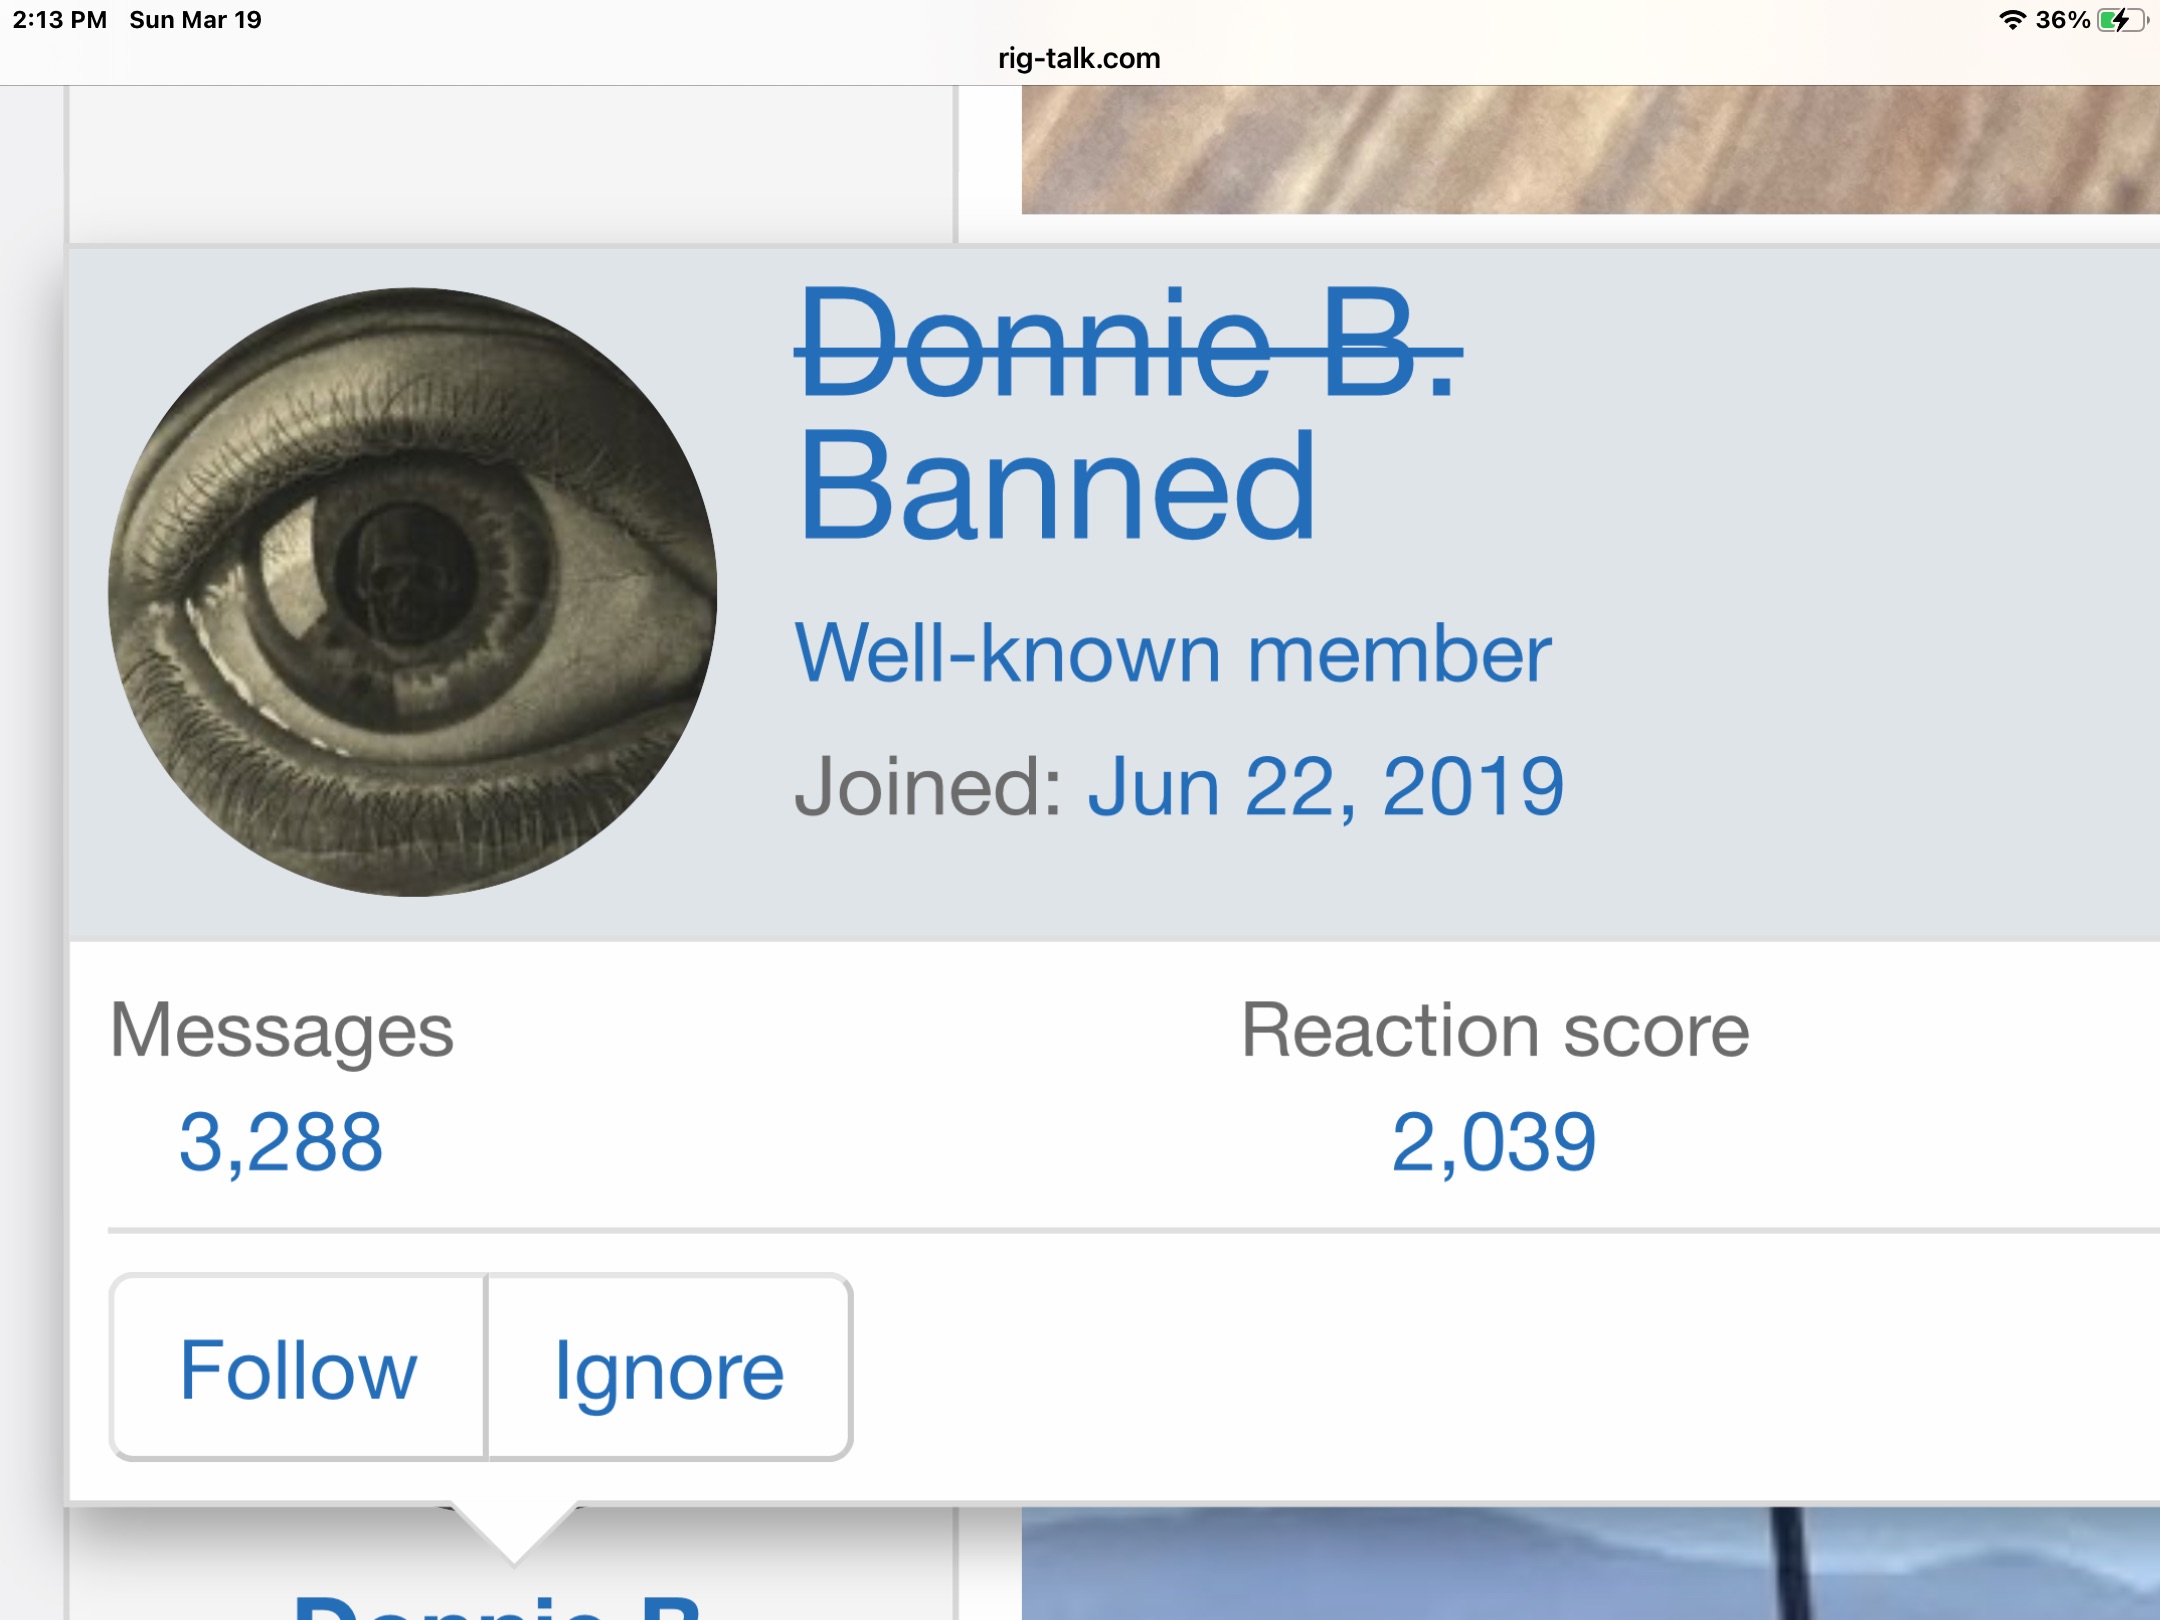
Task: Click the Messages label
Action: click(x=281, y=1031)
